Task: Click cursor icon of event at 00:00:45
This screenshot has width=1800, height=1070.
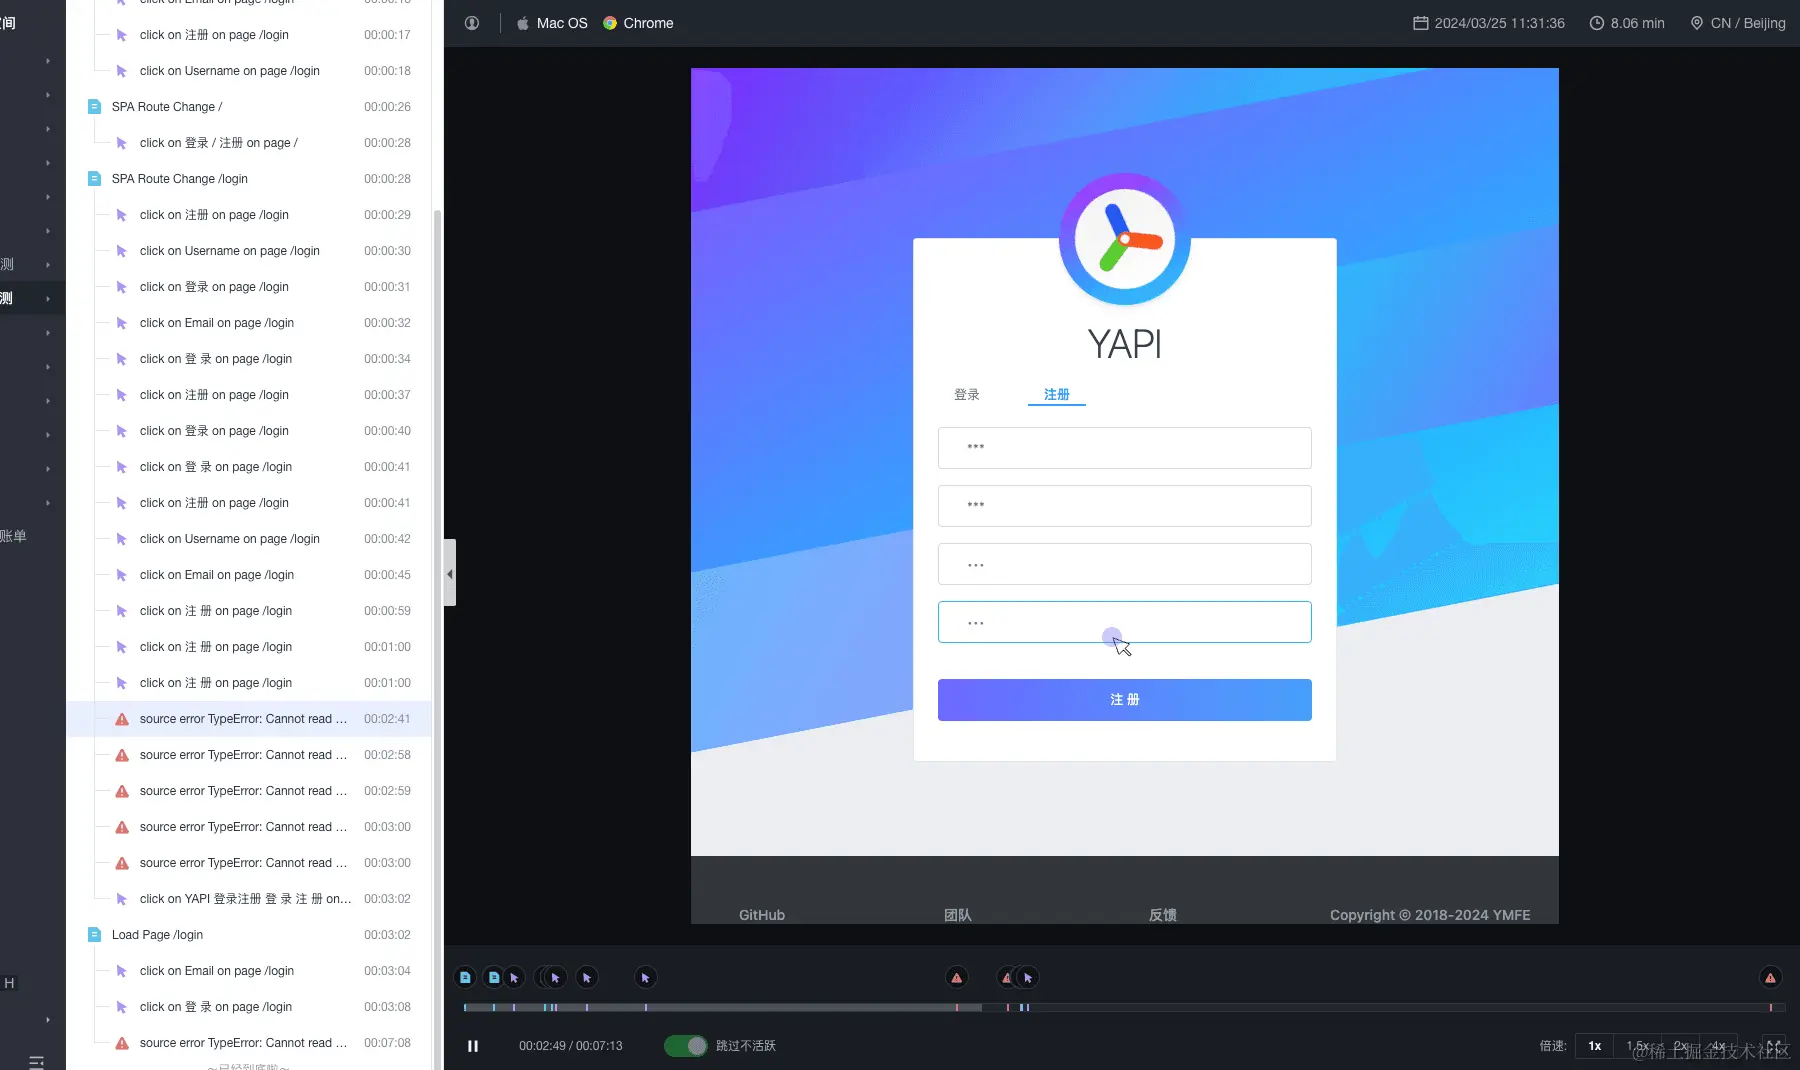Action: pyautogui.click(x=122, y=575)
